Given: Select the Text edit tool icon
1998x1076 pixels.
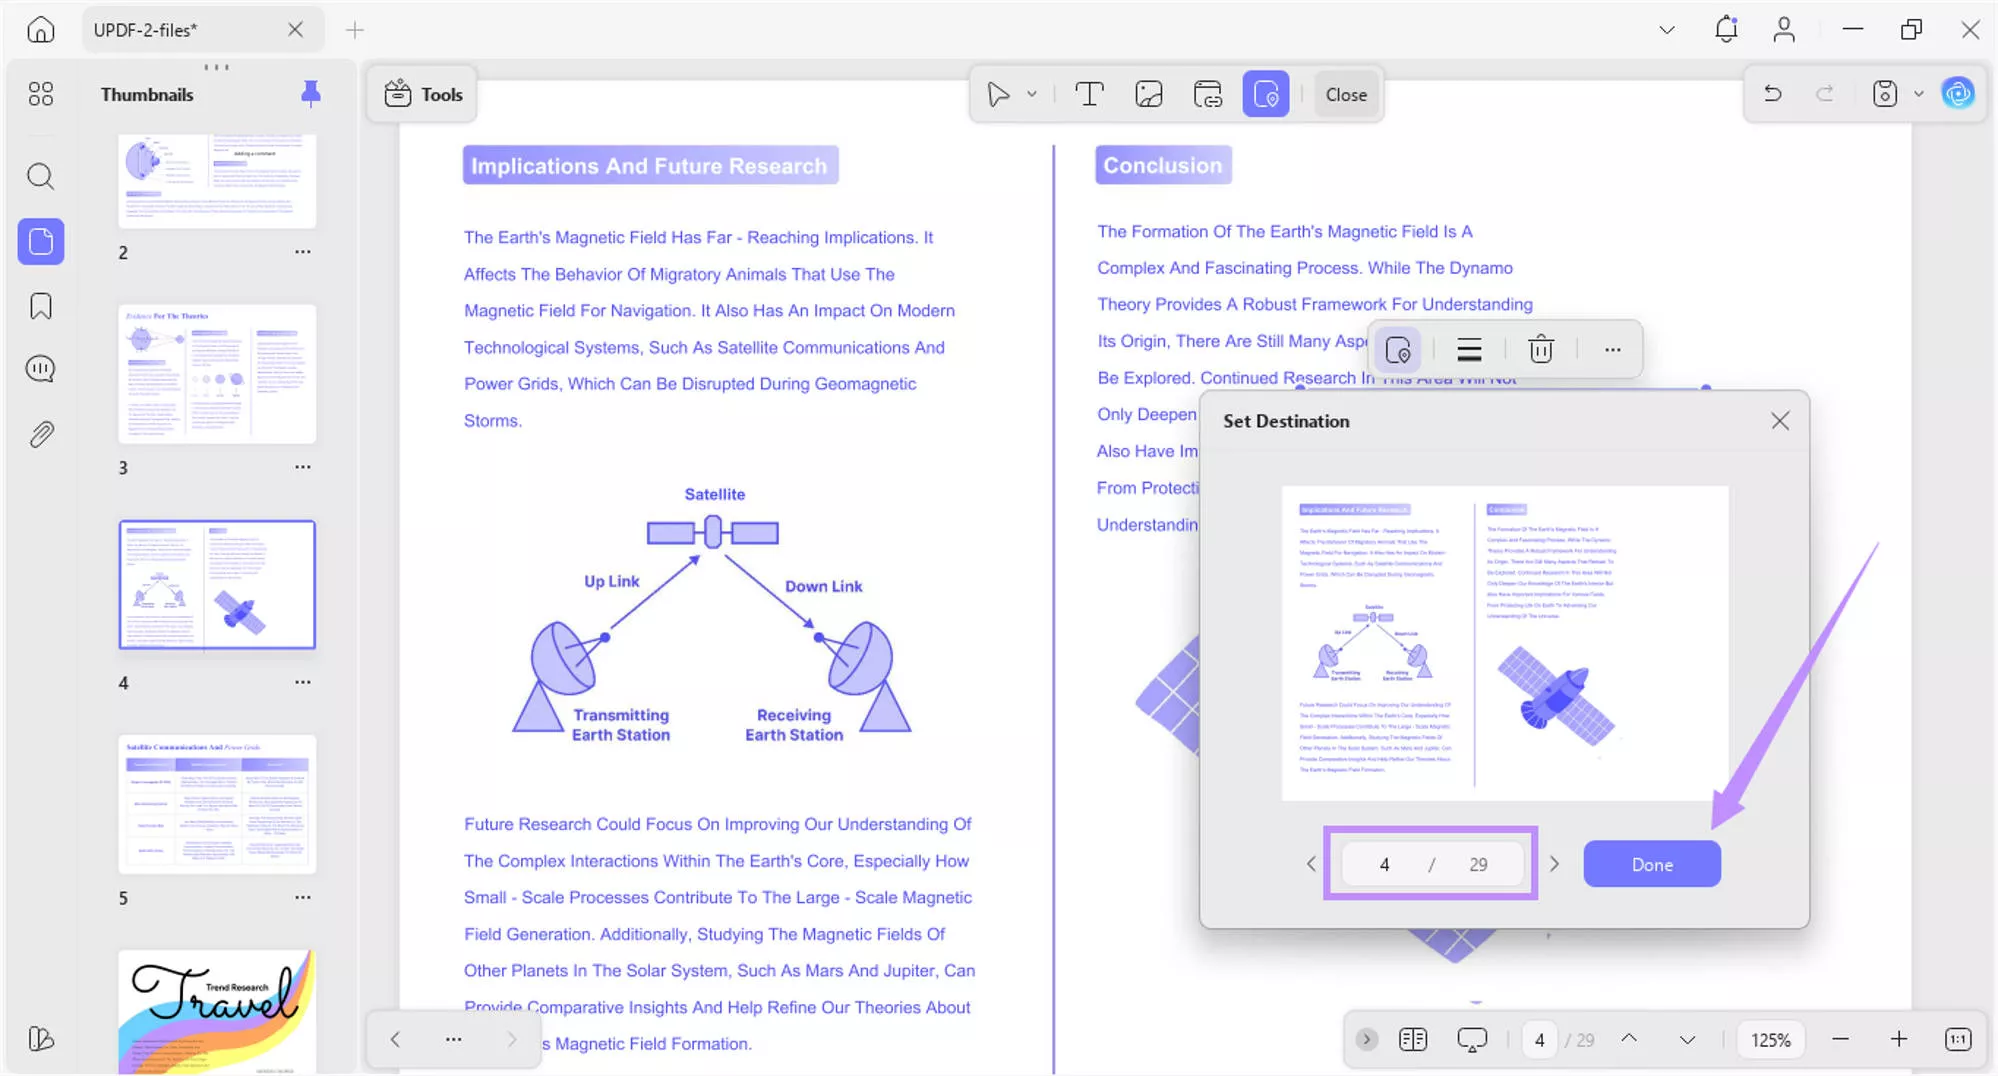Looking at the screenshot, I should point(1089,94).
